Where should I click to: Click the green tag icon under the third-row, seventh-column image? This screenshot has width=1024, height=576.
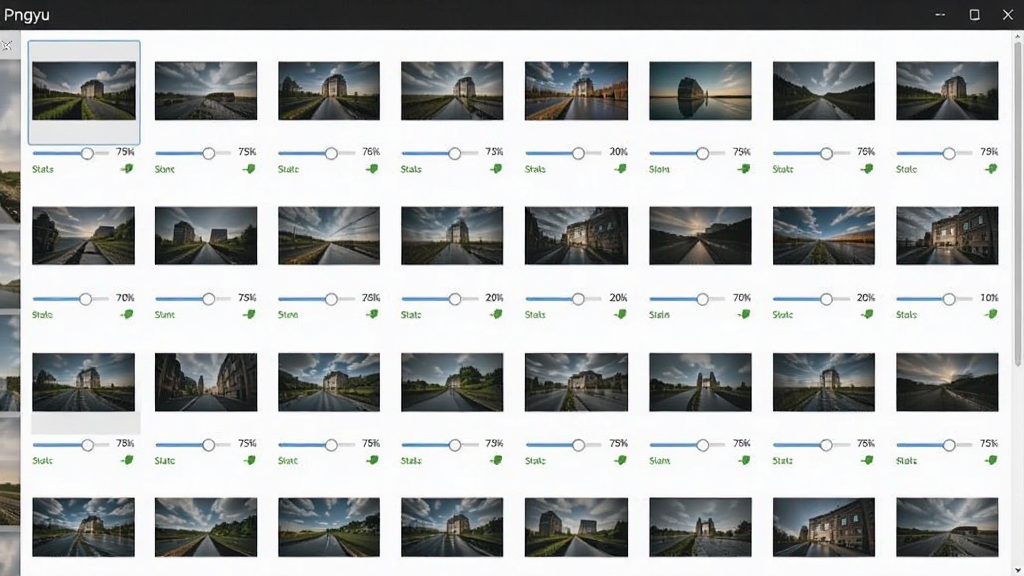[x=867, y=460]
